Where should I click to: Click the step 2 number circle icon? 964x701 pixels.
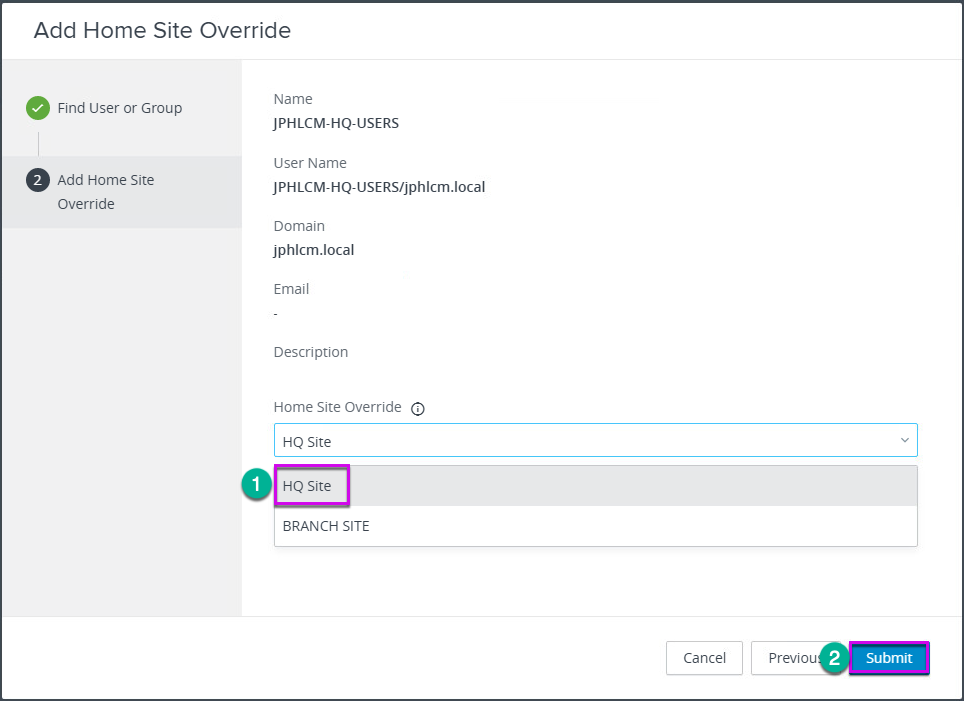[38, 180]
